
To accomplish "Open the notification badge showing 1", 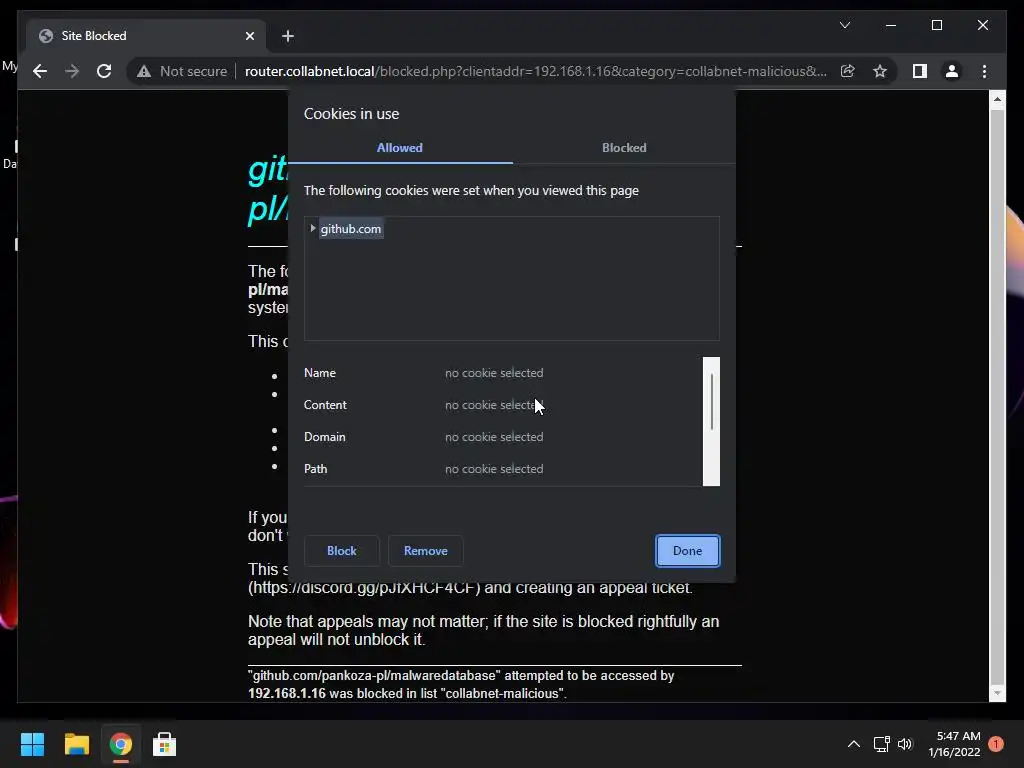I will (996, 744).
